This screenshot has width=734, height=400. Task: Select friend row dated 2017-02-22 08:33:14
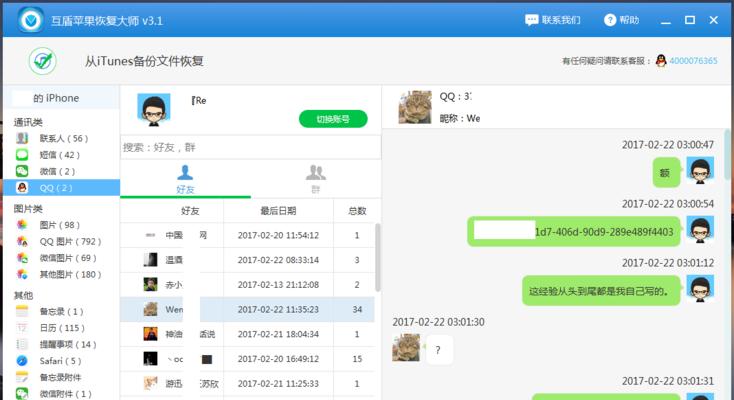[248, 260]
